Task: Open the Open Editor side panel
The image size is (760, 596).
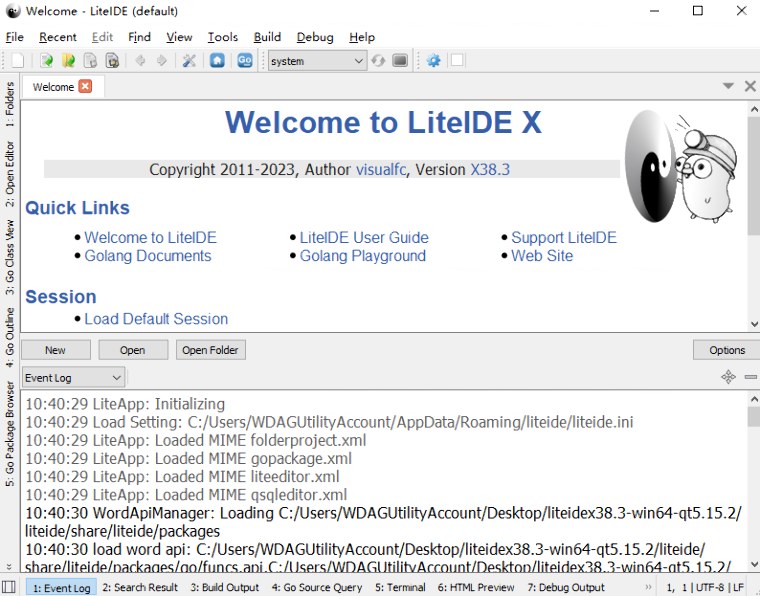Action: (10, 174)
